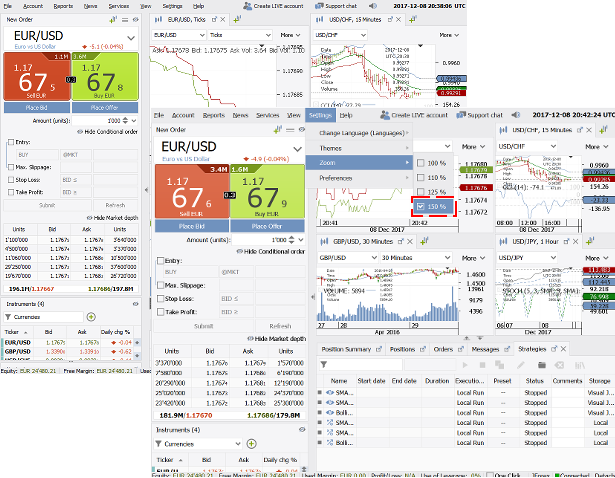Click add-chart icon next to background EUR/USD Ticks tab

click(237, 19)
